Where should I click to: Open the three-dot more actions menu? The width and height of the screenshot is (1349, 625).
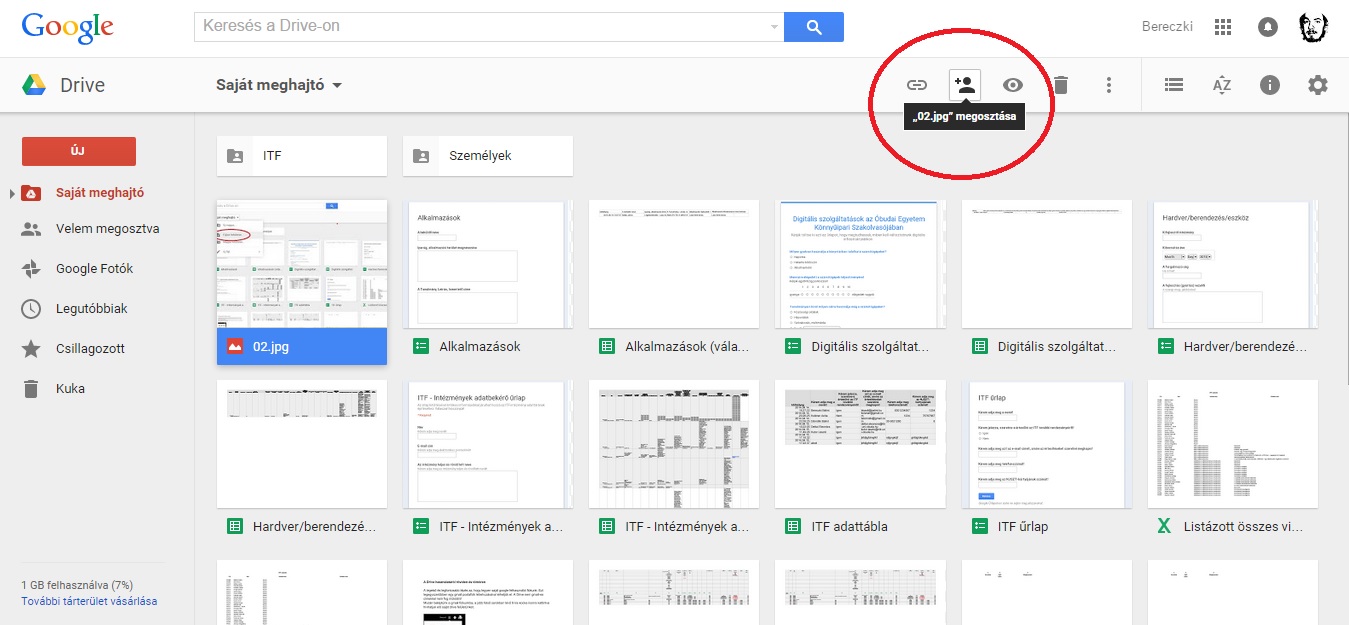(1109, 85)
